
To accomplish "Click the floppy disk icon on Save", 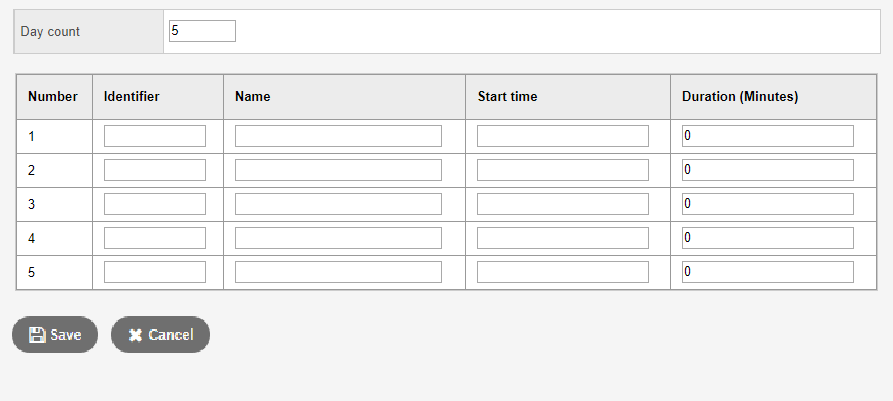I will (37, 335).
